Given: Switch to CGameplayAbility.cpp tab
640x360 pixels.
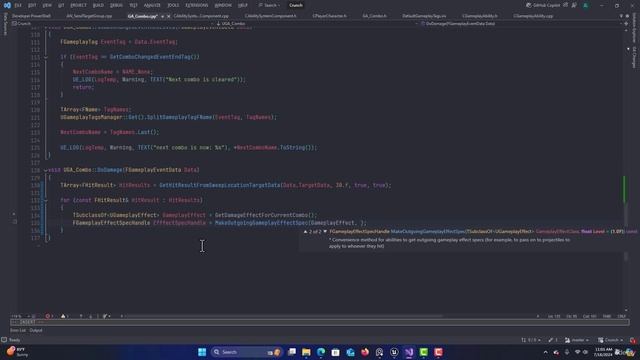Looking at the screenshot, I should coord(533,16).
